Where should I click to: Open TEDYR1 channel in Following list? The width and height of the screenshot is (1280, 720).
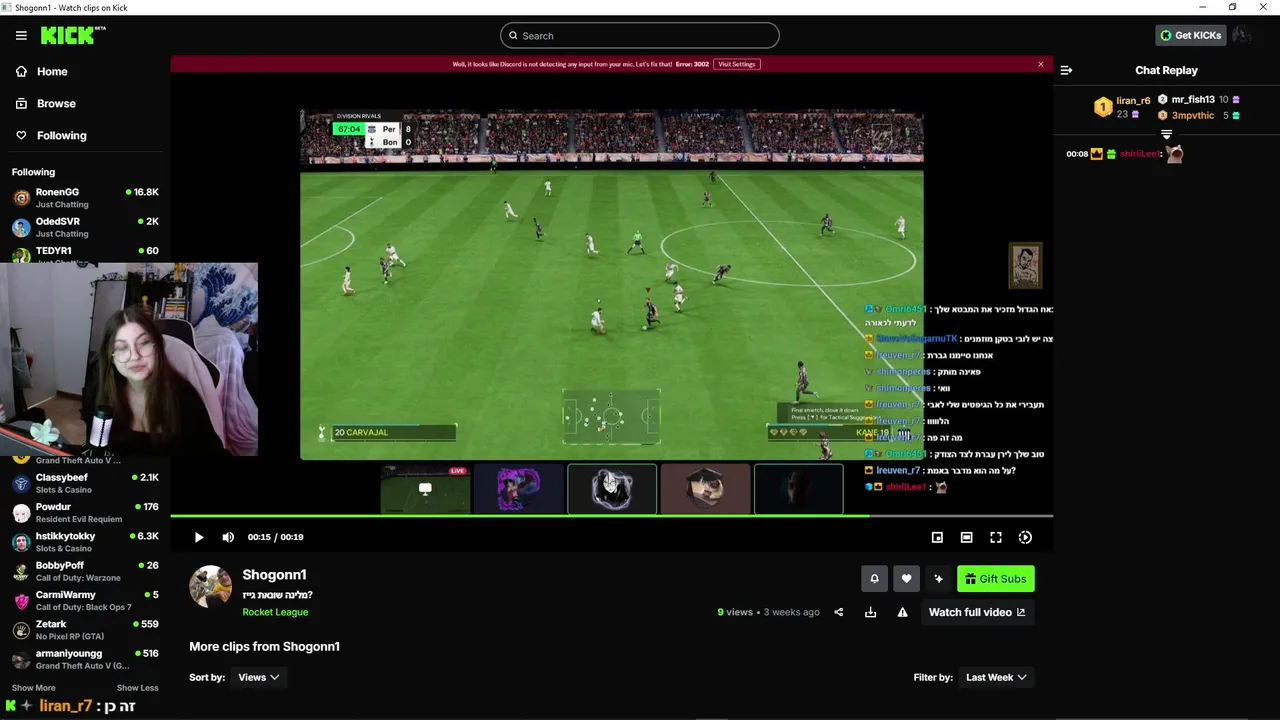tap(85, 252)
